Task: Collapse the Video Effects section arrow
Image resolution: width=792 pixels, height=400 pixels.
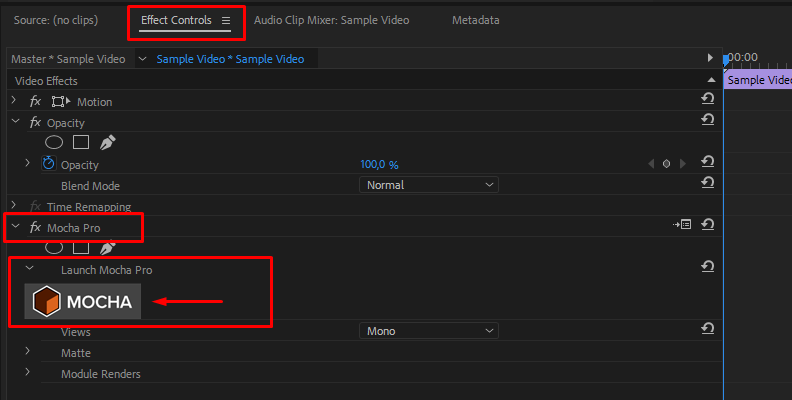Action: click(711, 80)
